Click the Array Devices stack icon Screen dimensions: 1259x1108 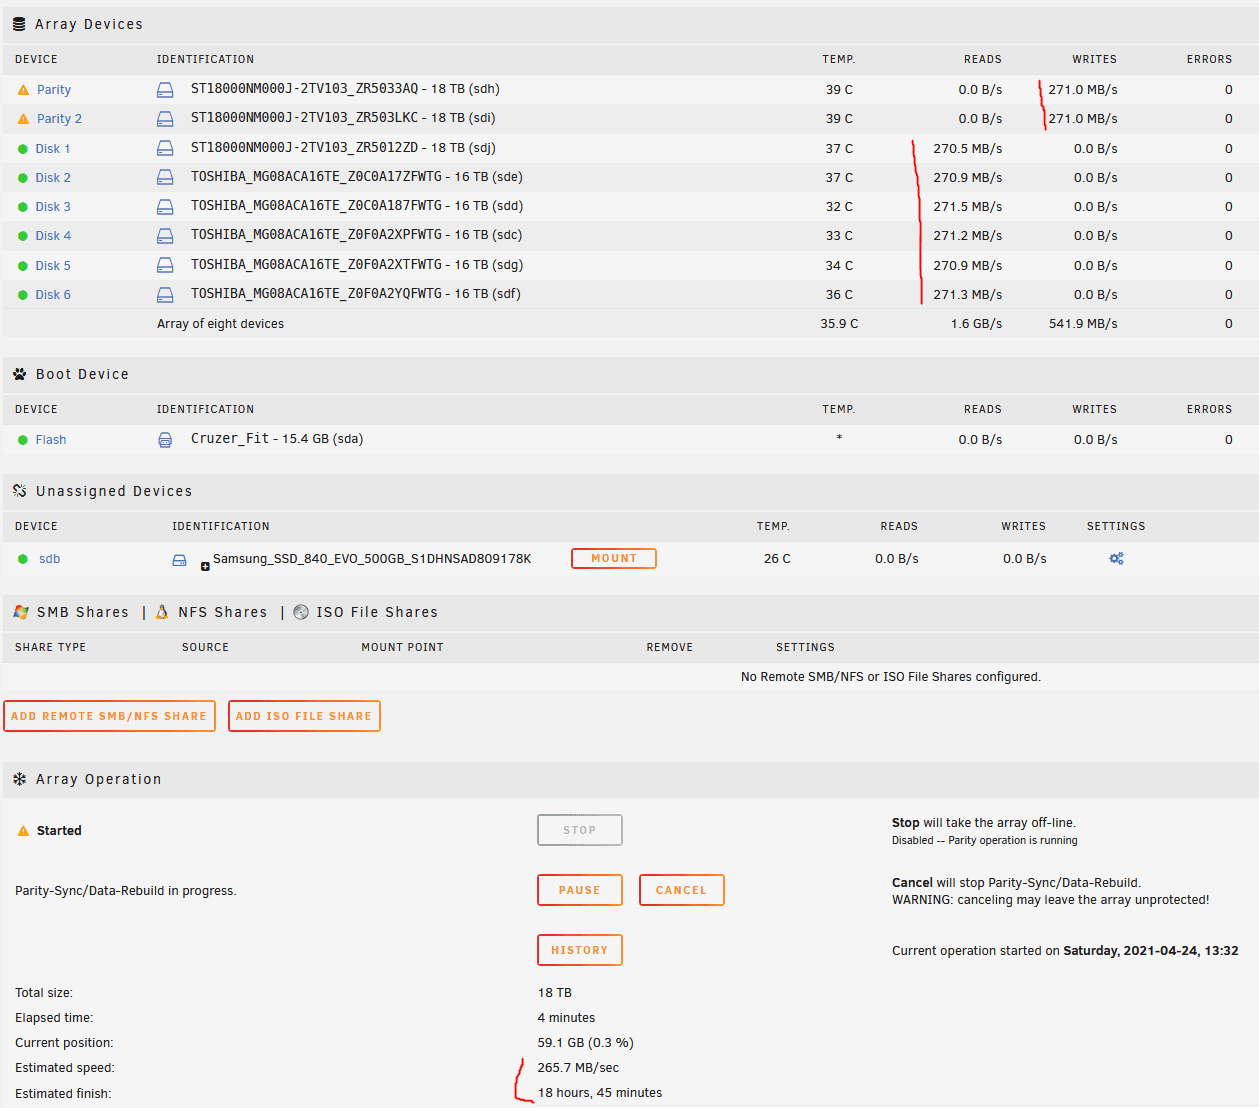click(19, 24)
